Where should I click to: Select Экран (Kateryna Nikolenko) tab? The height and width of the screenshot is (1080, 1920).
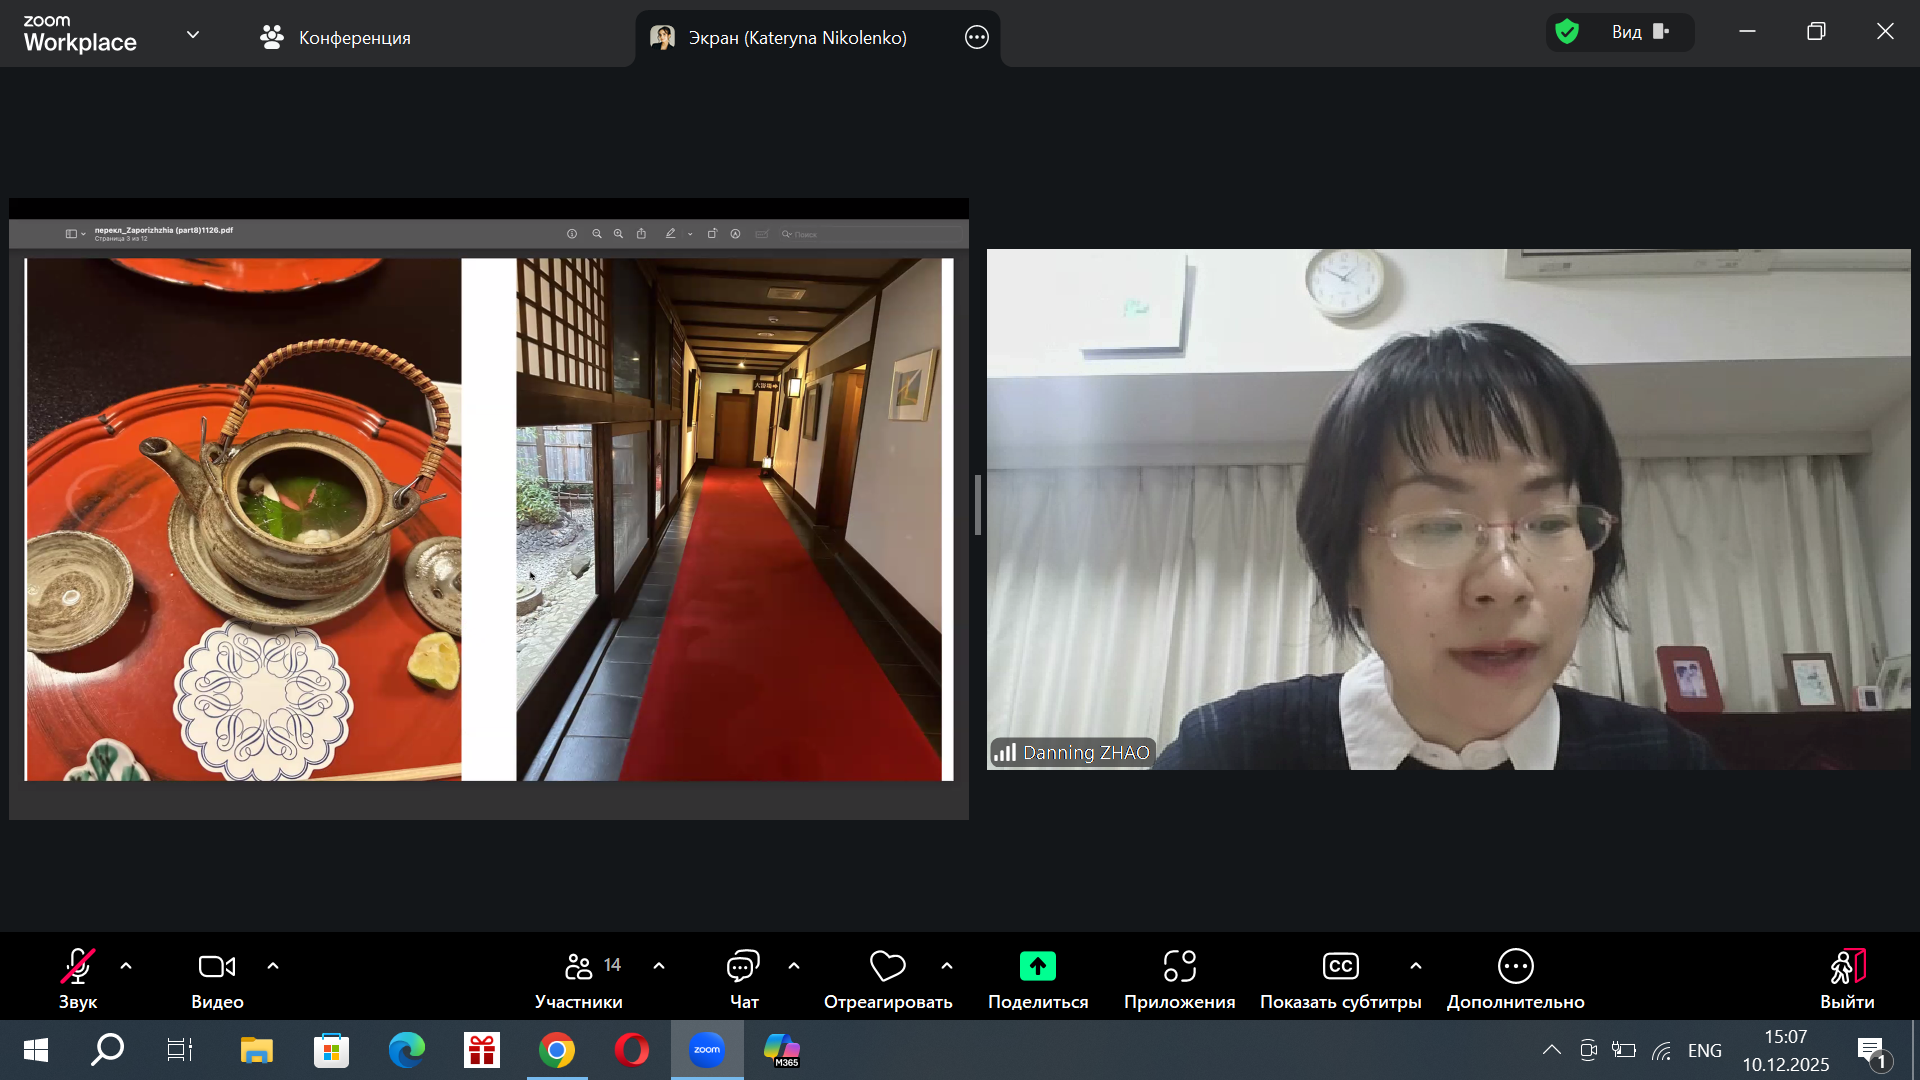[x=797, y=38]
